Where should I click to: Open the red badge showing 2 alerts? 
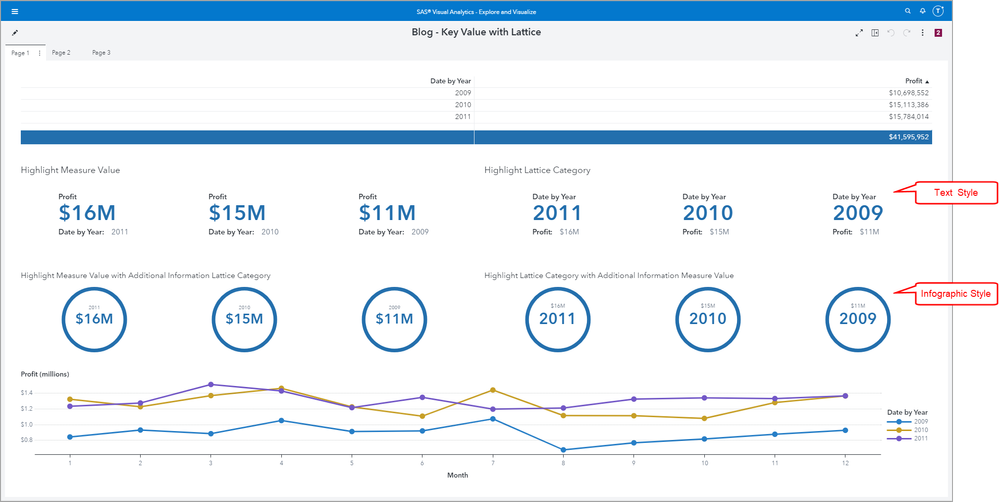pyautogui.click(x=938, y=32)
